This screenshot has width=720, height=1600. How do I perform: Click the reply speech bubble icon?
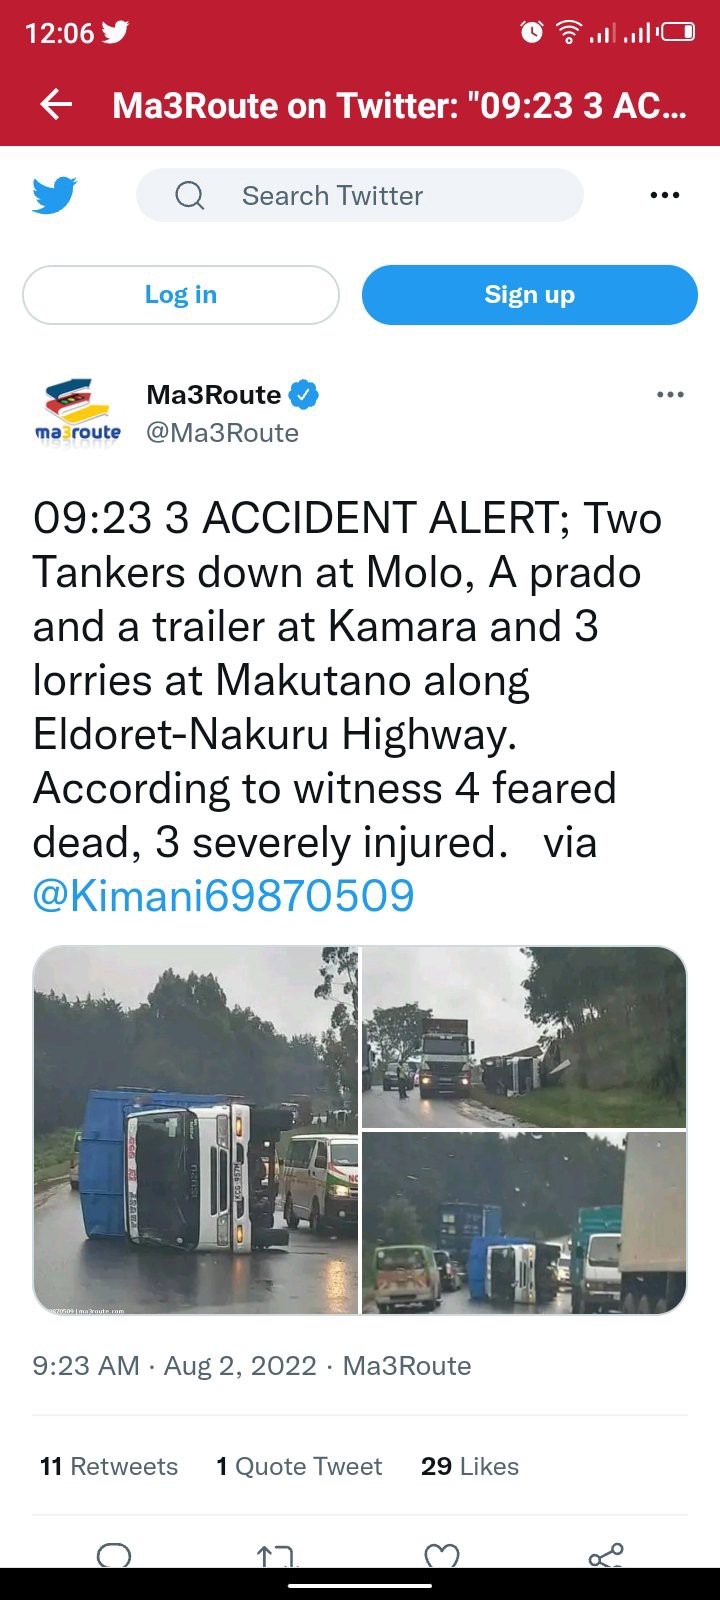114,1556
